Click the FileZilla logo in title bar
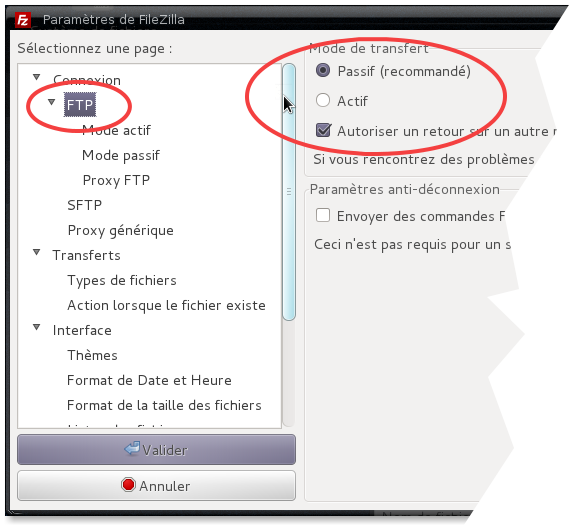The image size is (575, 525). coord(23,19)
